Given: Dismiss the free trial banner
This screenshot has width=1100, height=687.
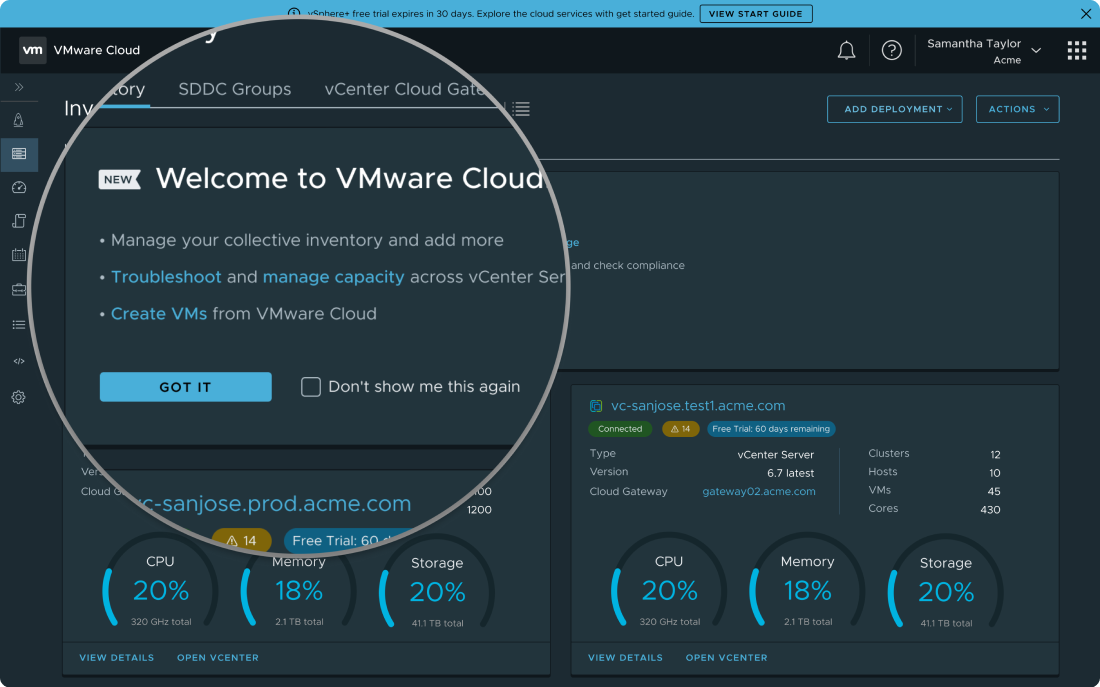Looking at the screenshot, I should 1086,13.
